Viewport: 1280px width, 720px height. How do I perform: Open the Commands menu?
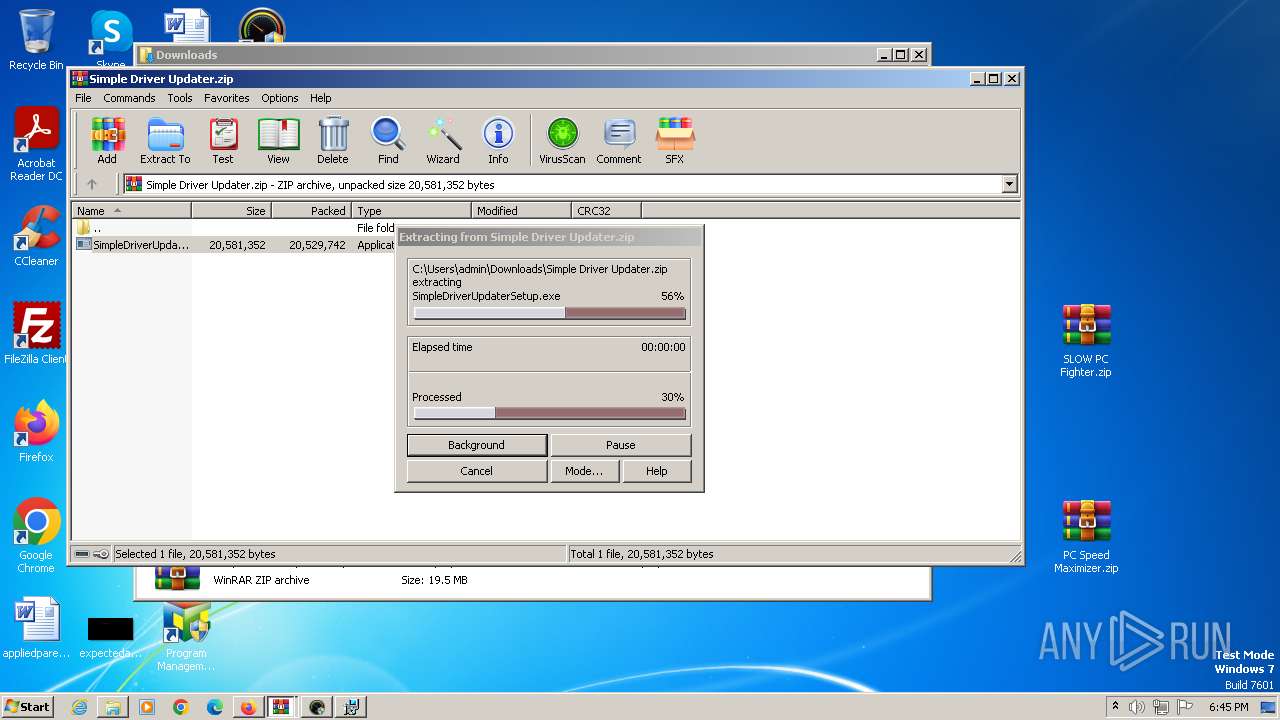(129, 98)
